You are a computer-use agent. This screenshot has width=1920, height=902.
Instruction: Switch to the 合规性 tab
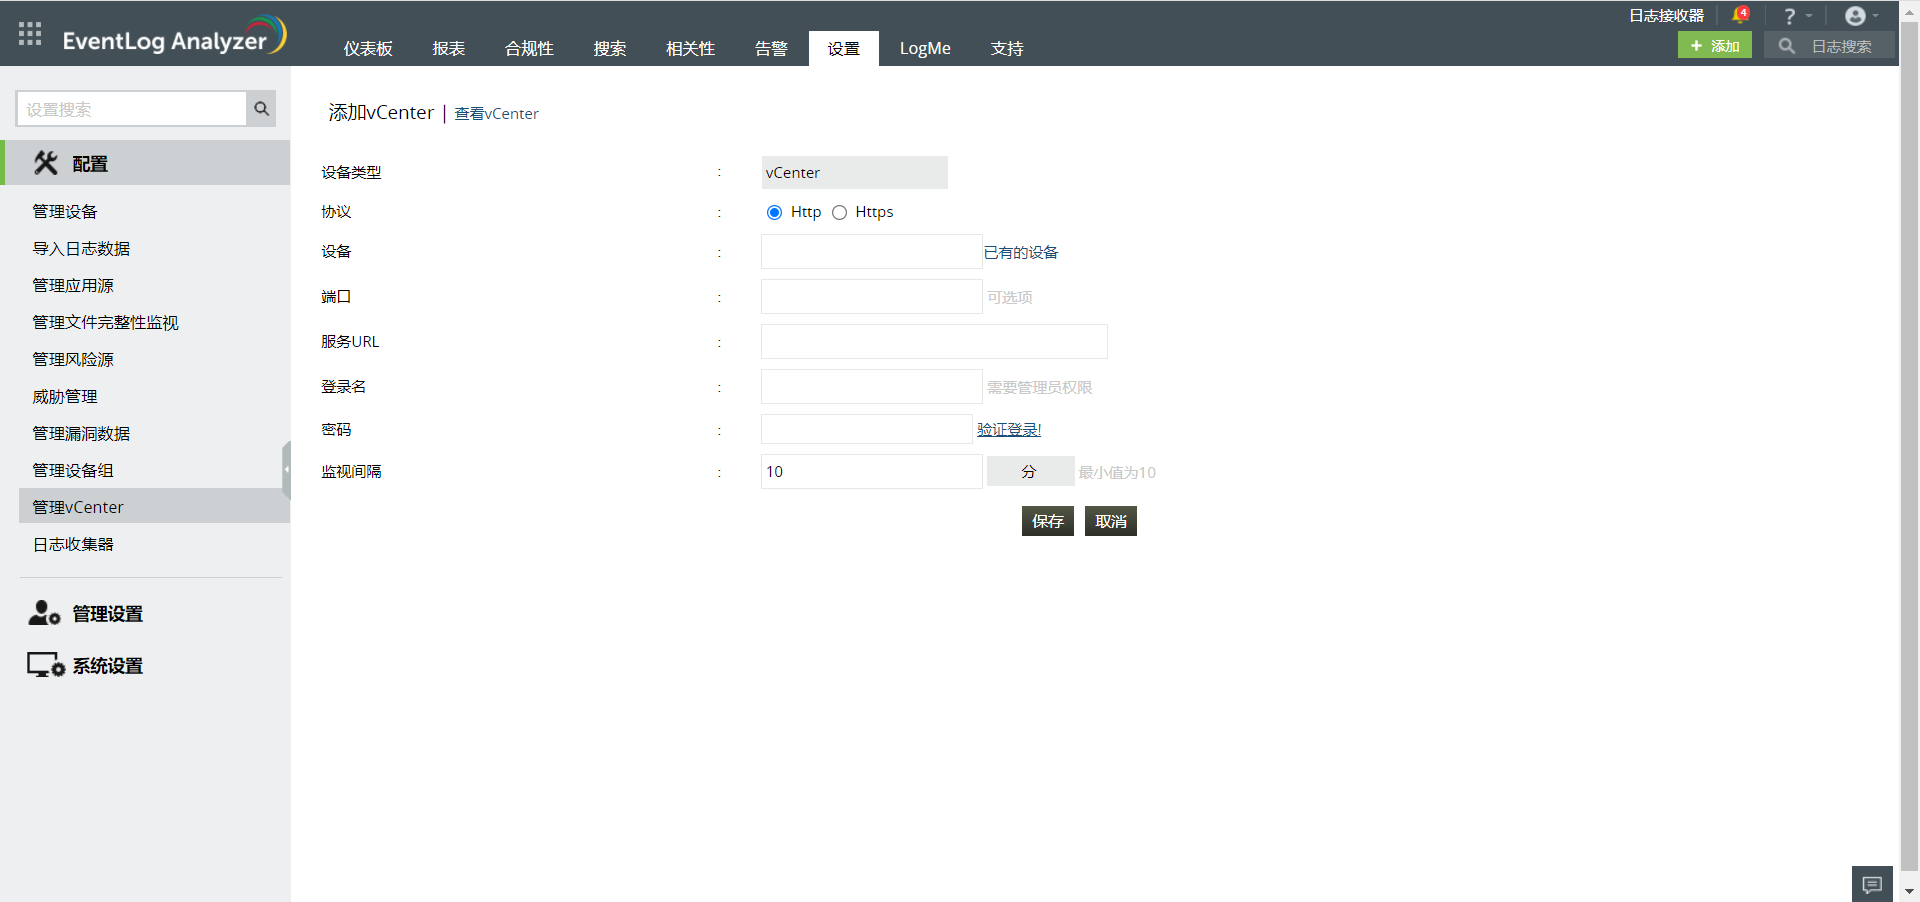coord(529,47)
